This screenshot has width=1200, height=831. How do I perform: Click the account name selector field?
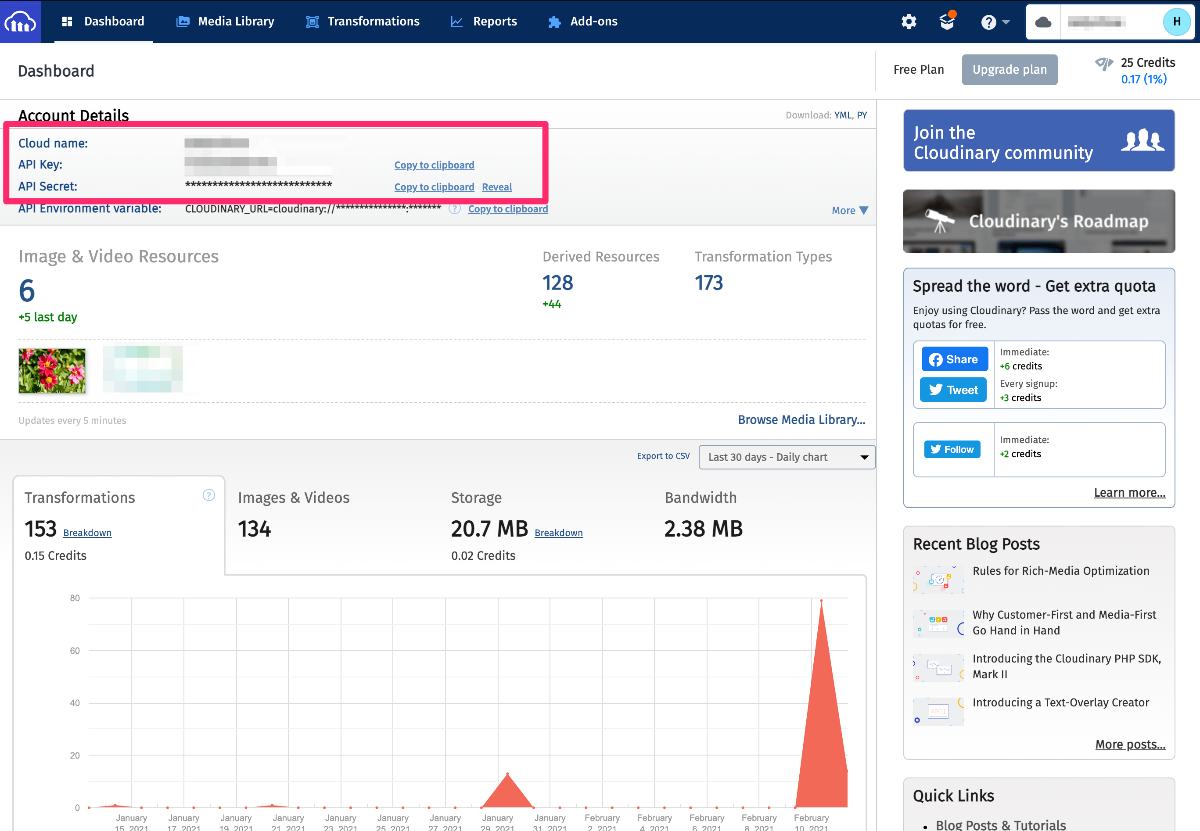pyautogui.click(x=1110, y=21)
